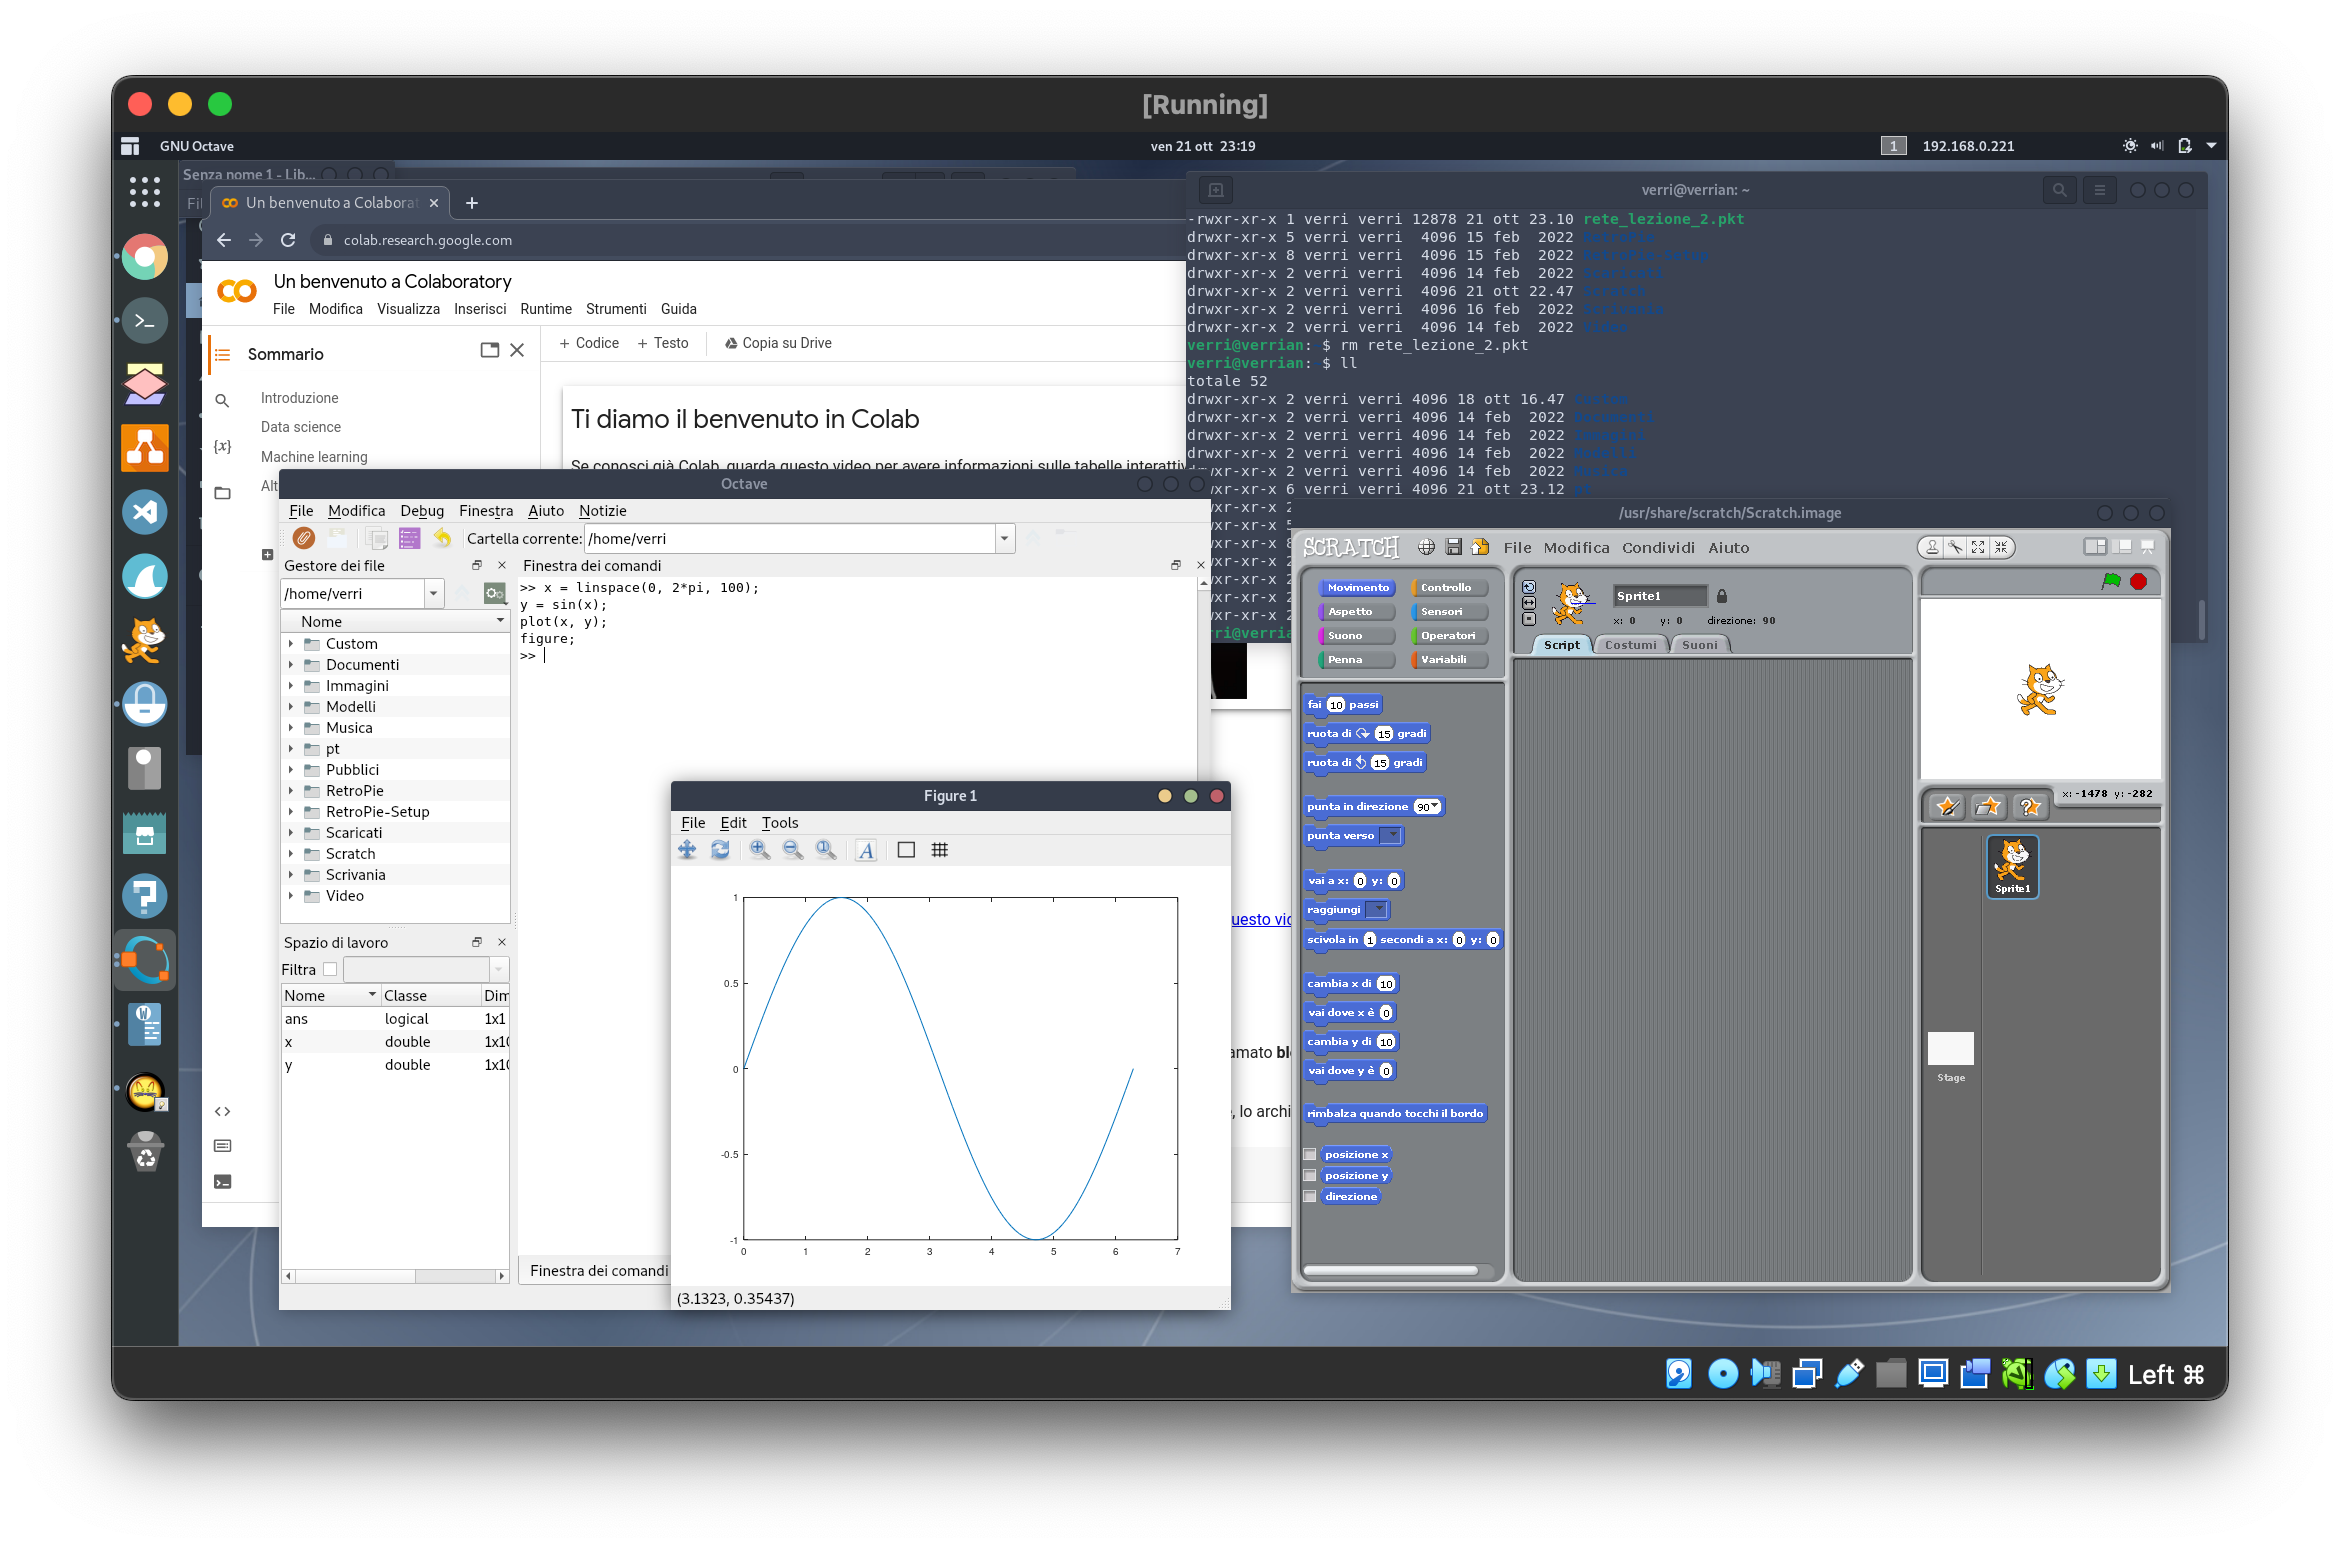
Task: Click the surprise sprite question mark button in Scratch
Action: coord(2029,806)
